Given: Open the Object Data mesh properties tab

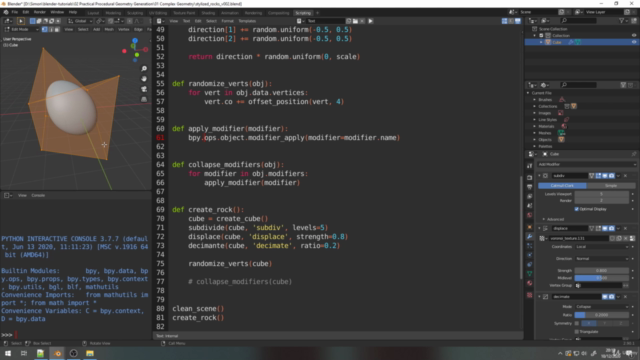Looking at the screenshot, I should (x=529, y=274).
